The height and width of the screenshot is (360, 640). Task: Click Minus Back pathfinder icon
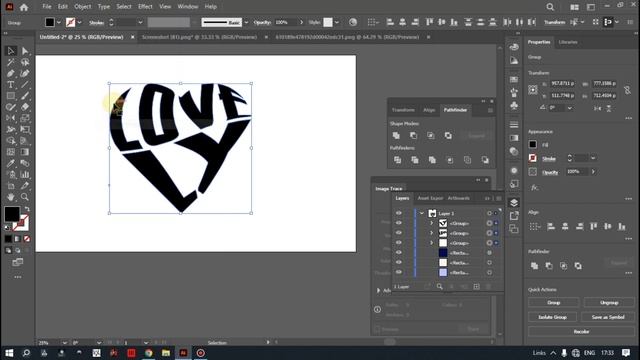pyautogui.click(x=485, y=160)
